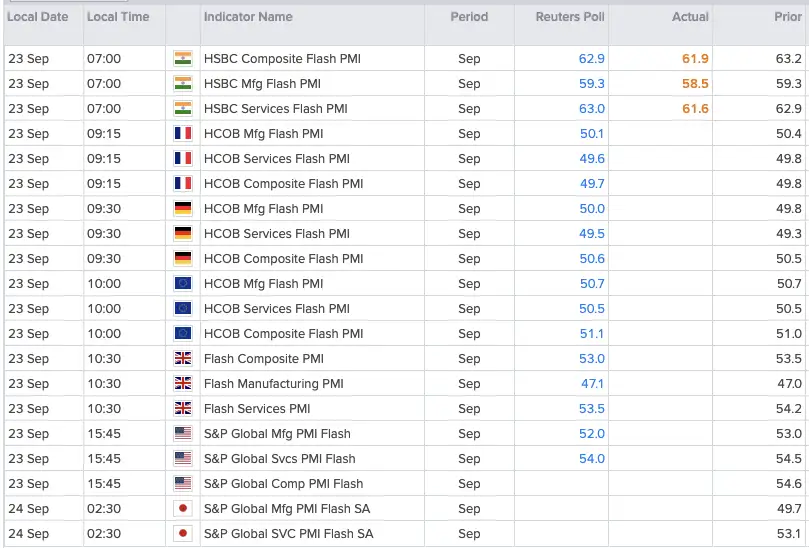809x548 pixels.
Task: Select Actual value 61.9
Action: (x=695, y=59)
